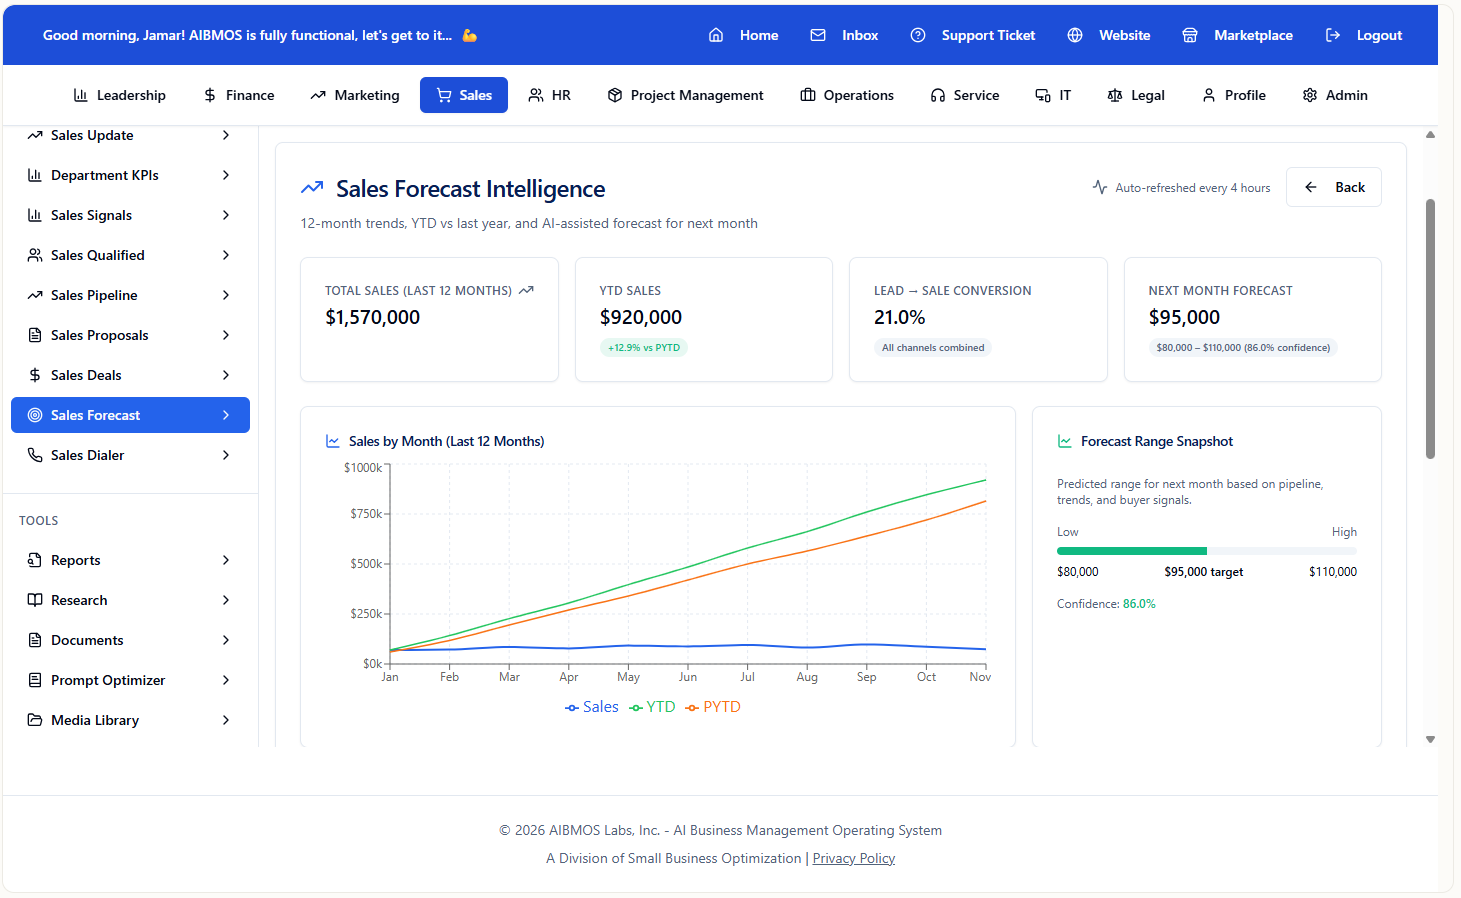The width and height of the screenshot is (1461, 898).
Task: Click the +12.9% vs PYTD badge
Action: pyautogui.click(x=644, y=348)
